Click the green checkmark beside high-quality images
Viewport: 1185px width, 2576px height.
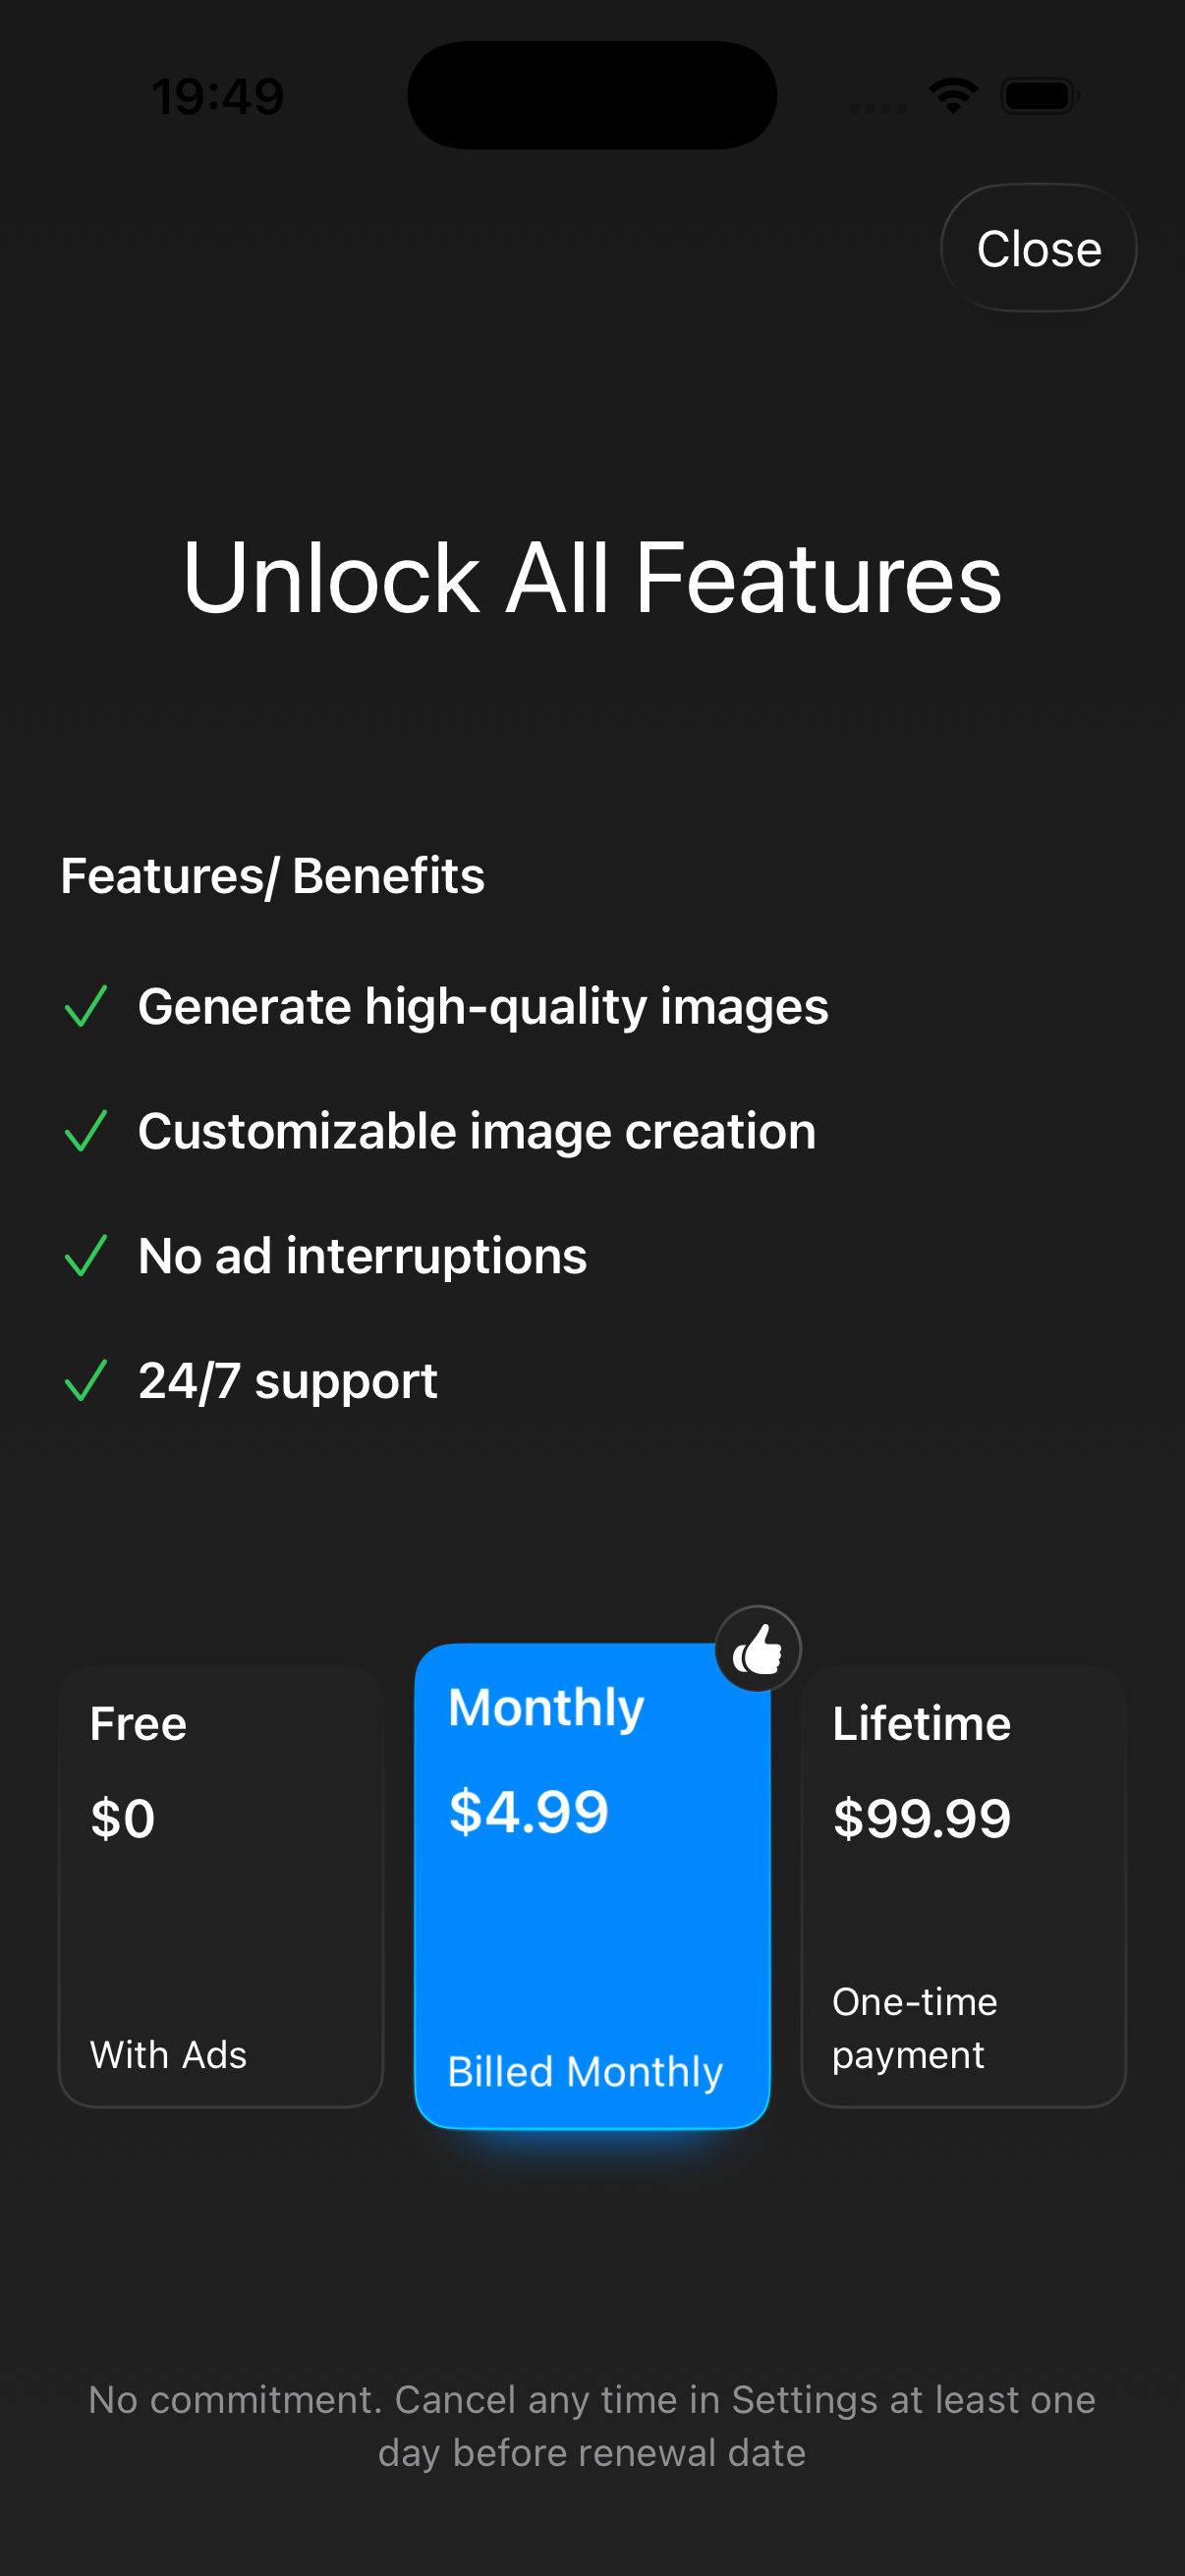tap(88, 1008)
